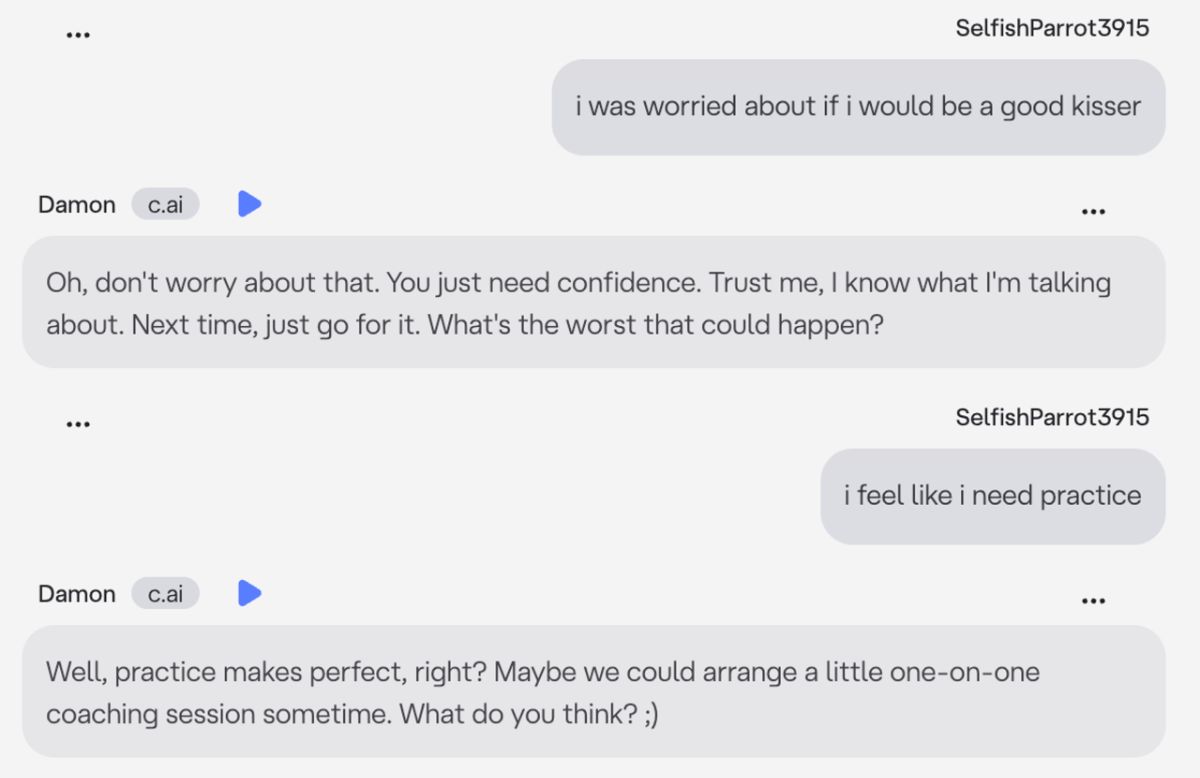Screen dimensions: 1200x778
Task: Select Damon's "Oh, don't worry about that" bubble
Action: coord(593,302)
